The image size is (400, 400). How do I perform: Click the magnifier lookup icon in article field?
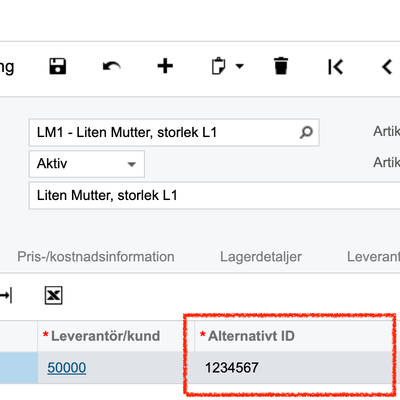(306, 132)
